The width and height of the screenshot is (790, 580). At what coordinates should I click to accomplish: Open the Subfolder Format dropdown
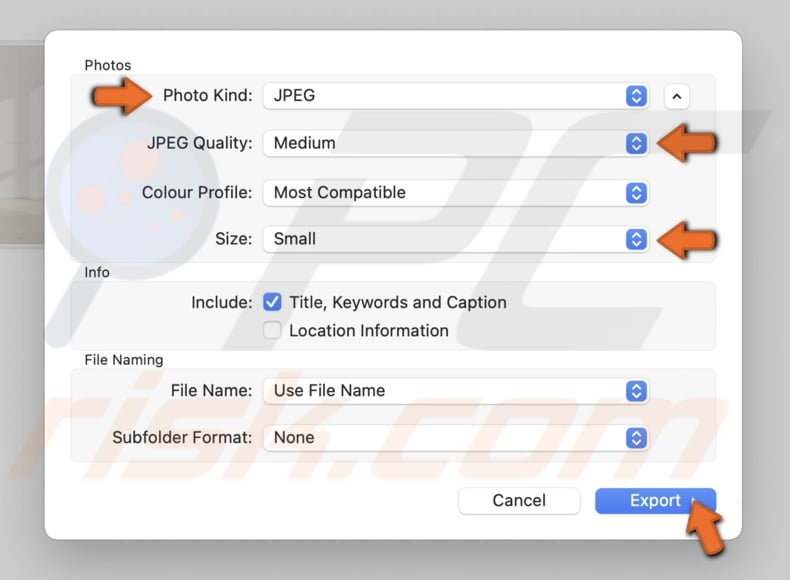(x=456, y=437)
